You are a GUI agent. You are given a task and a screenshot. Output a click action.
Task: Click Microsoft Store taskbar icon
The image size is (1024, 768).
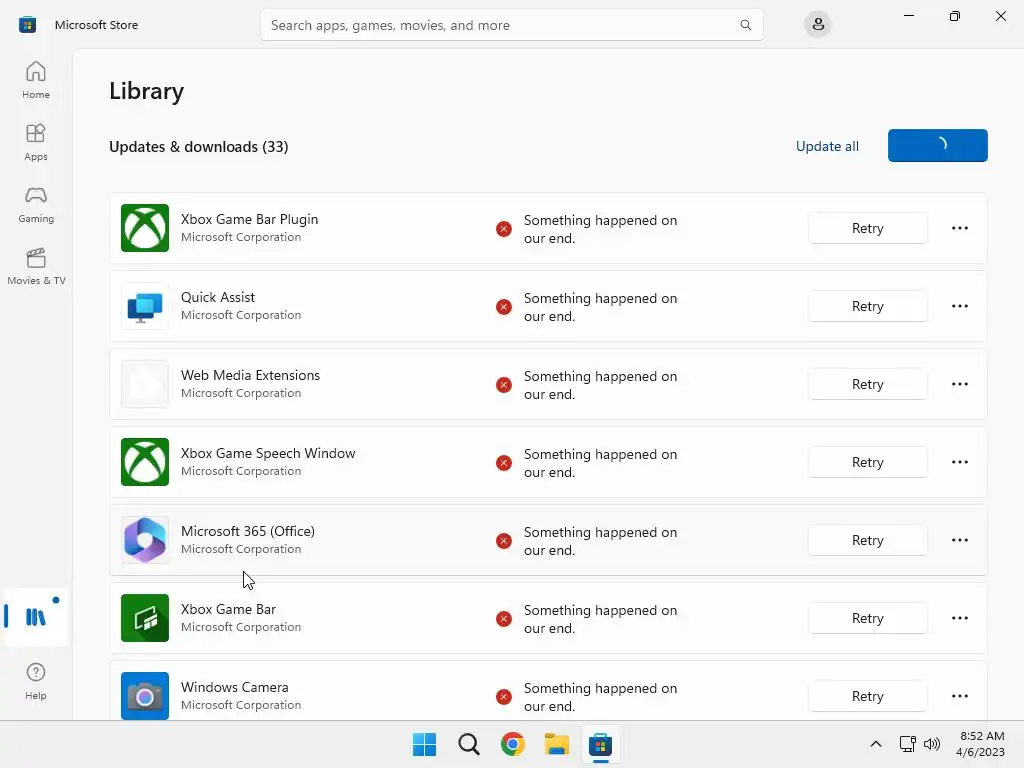(600, 744)
